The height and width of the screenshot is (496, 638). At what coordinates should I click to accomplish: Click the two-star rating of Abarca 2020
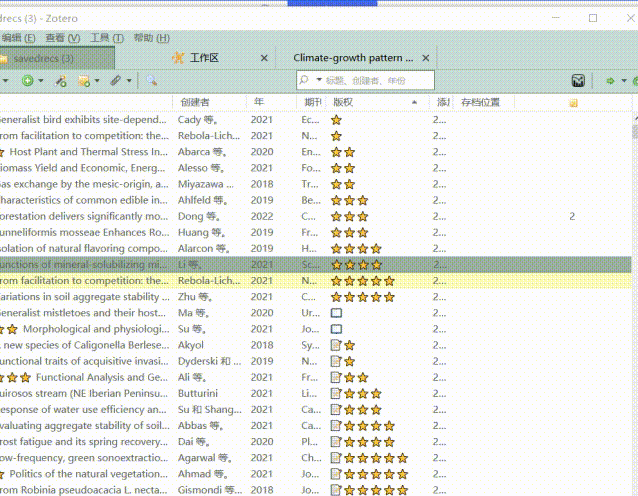point(343,152)
